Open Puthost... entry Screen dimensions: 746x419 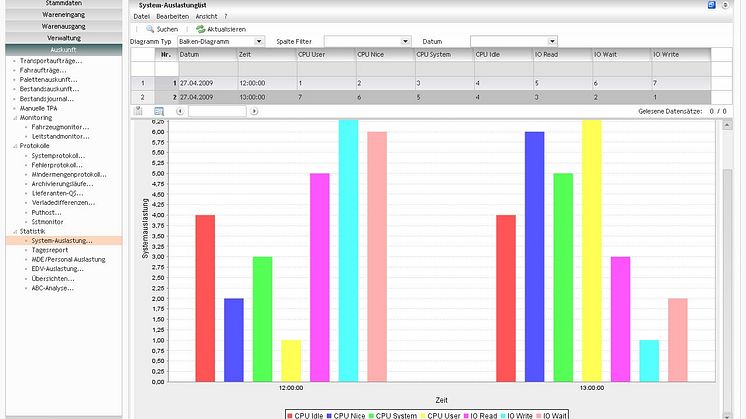[47, 213]
